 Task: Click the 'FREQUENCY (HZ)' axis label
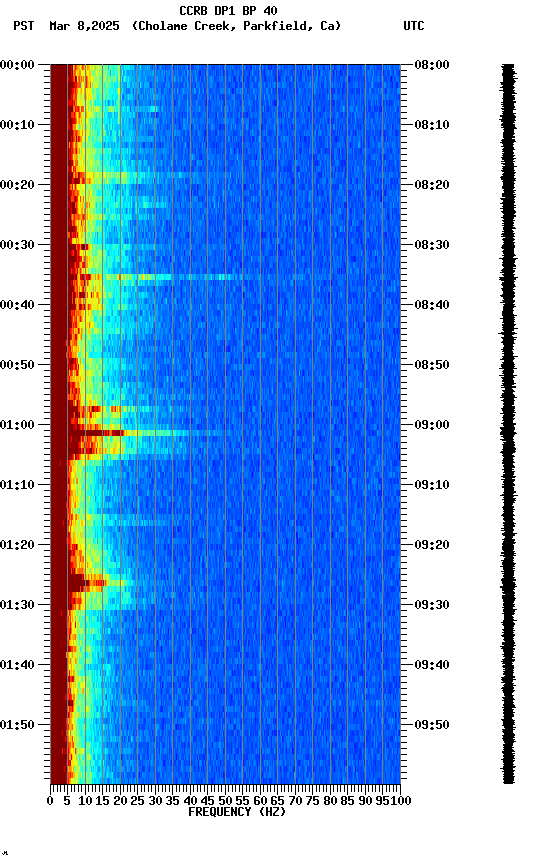pyautogui.click(x=237, y=812)
